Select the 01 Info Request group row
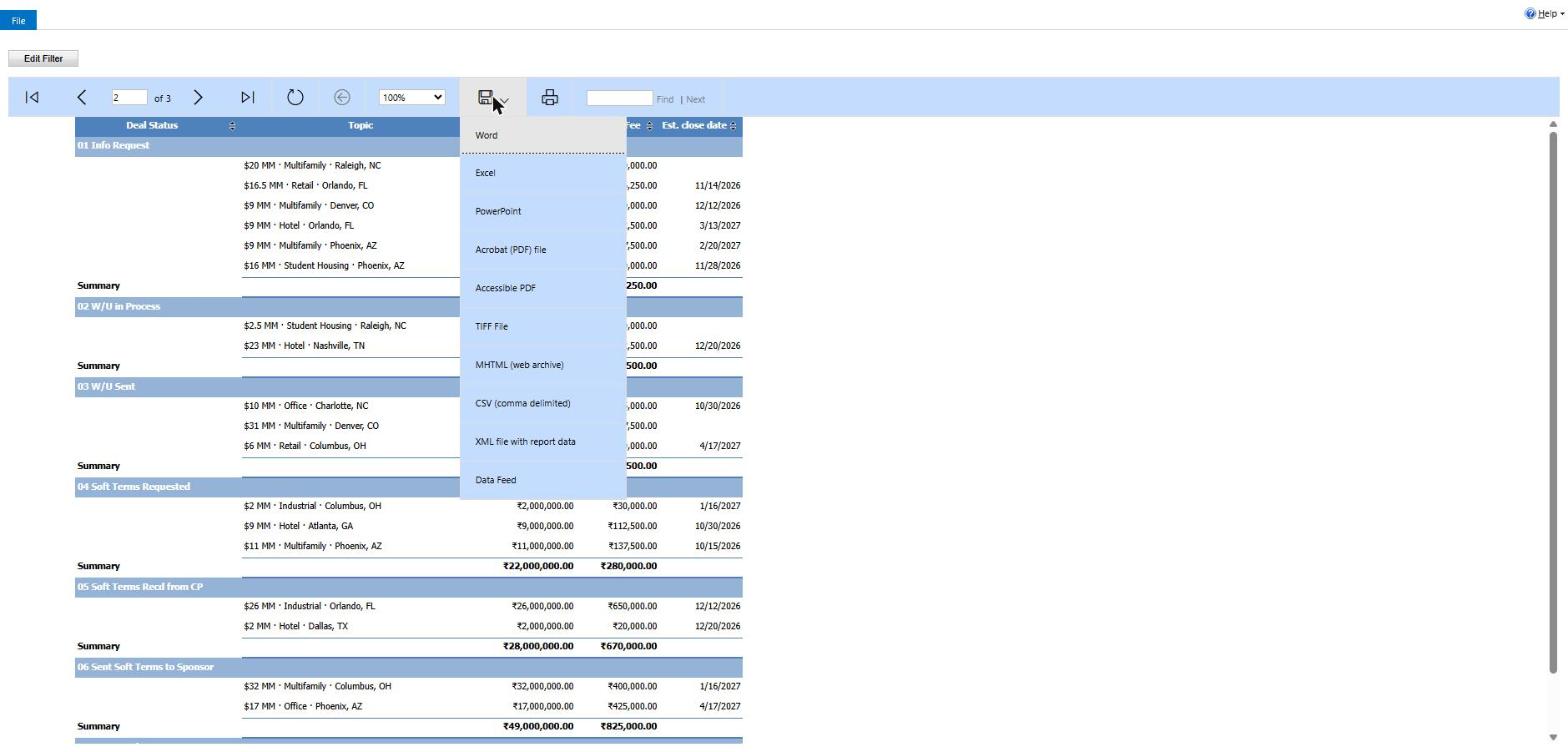The image size is (1568, 752). 408,146
